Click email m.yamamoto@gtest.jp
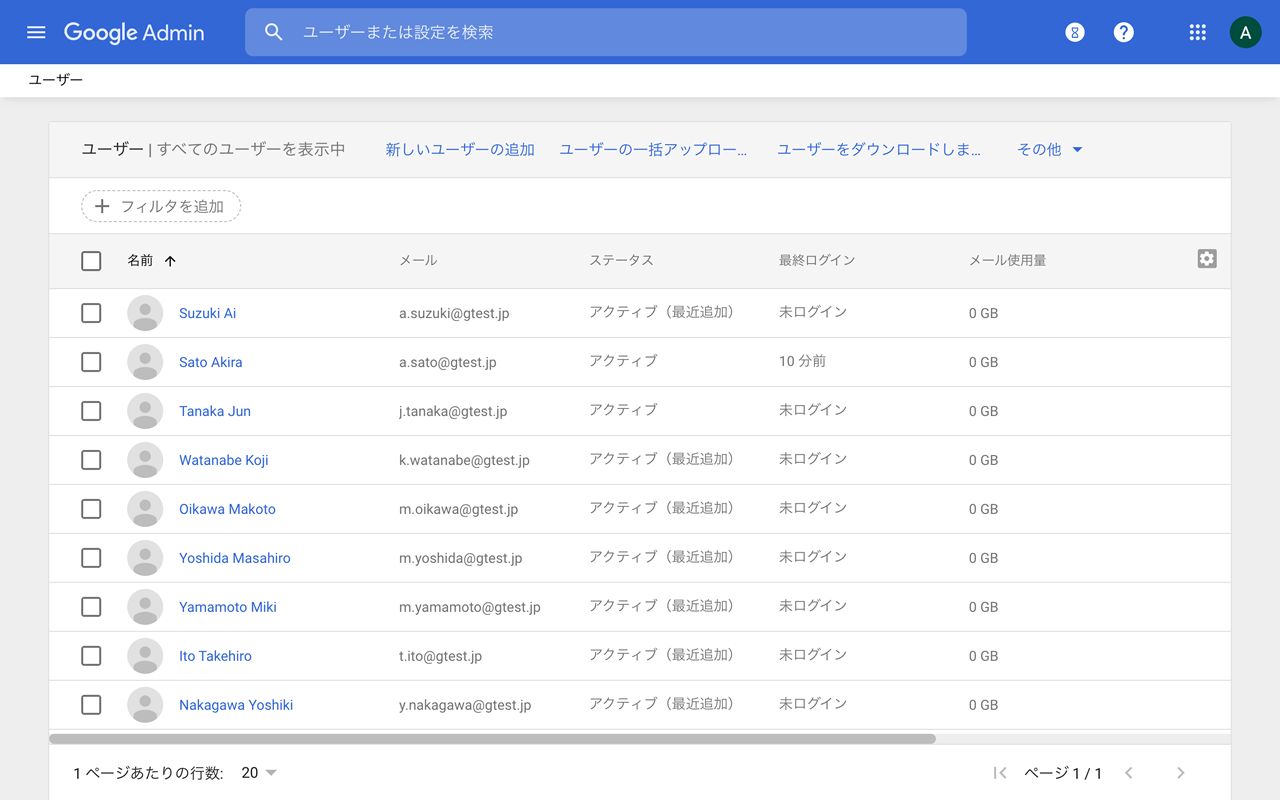Viewport: 1280px width, 800px height. 470,607
